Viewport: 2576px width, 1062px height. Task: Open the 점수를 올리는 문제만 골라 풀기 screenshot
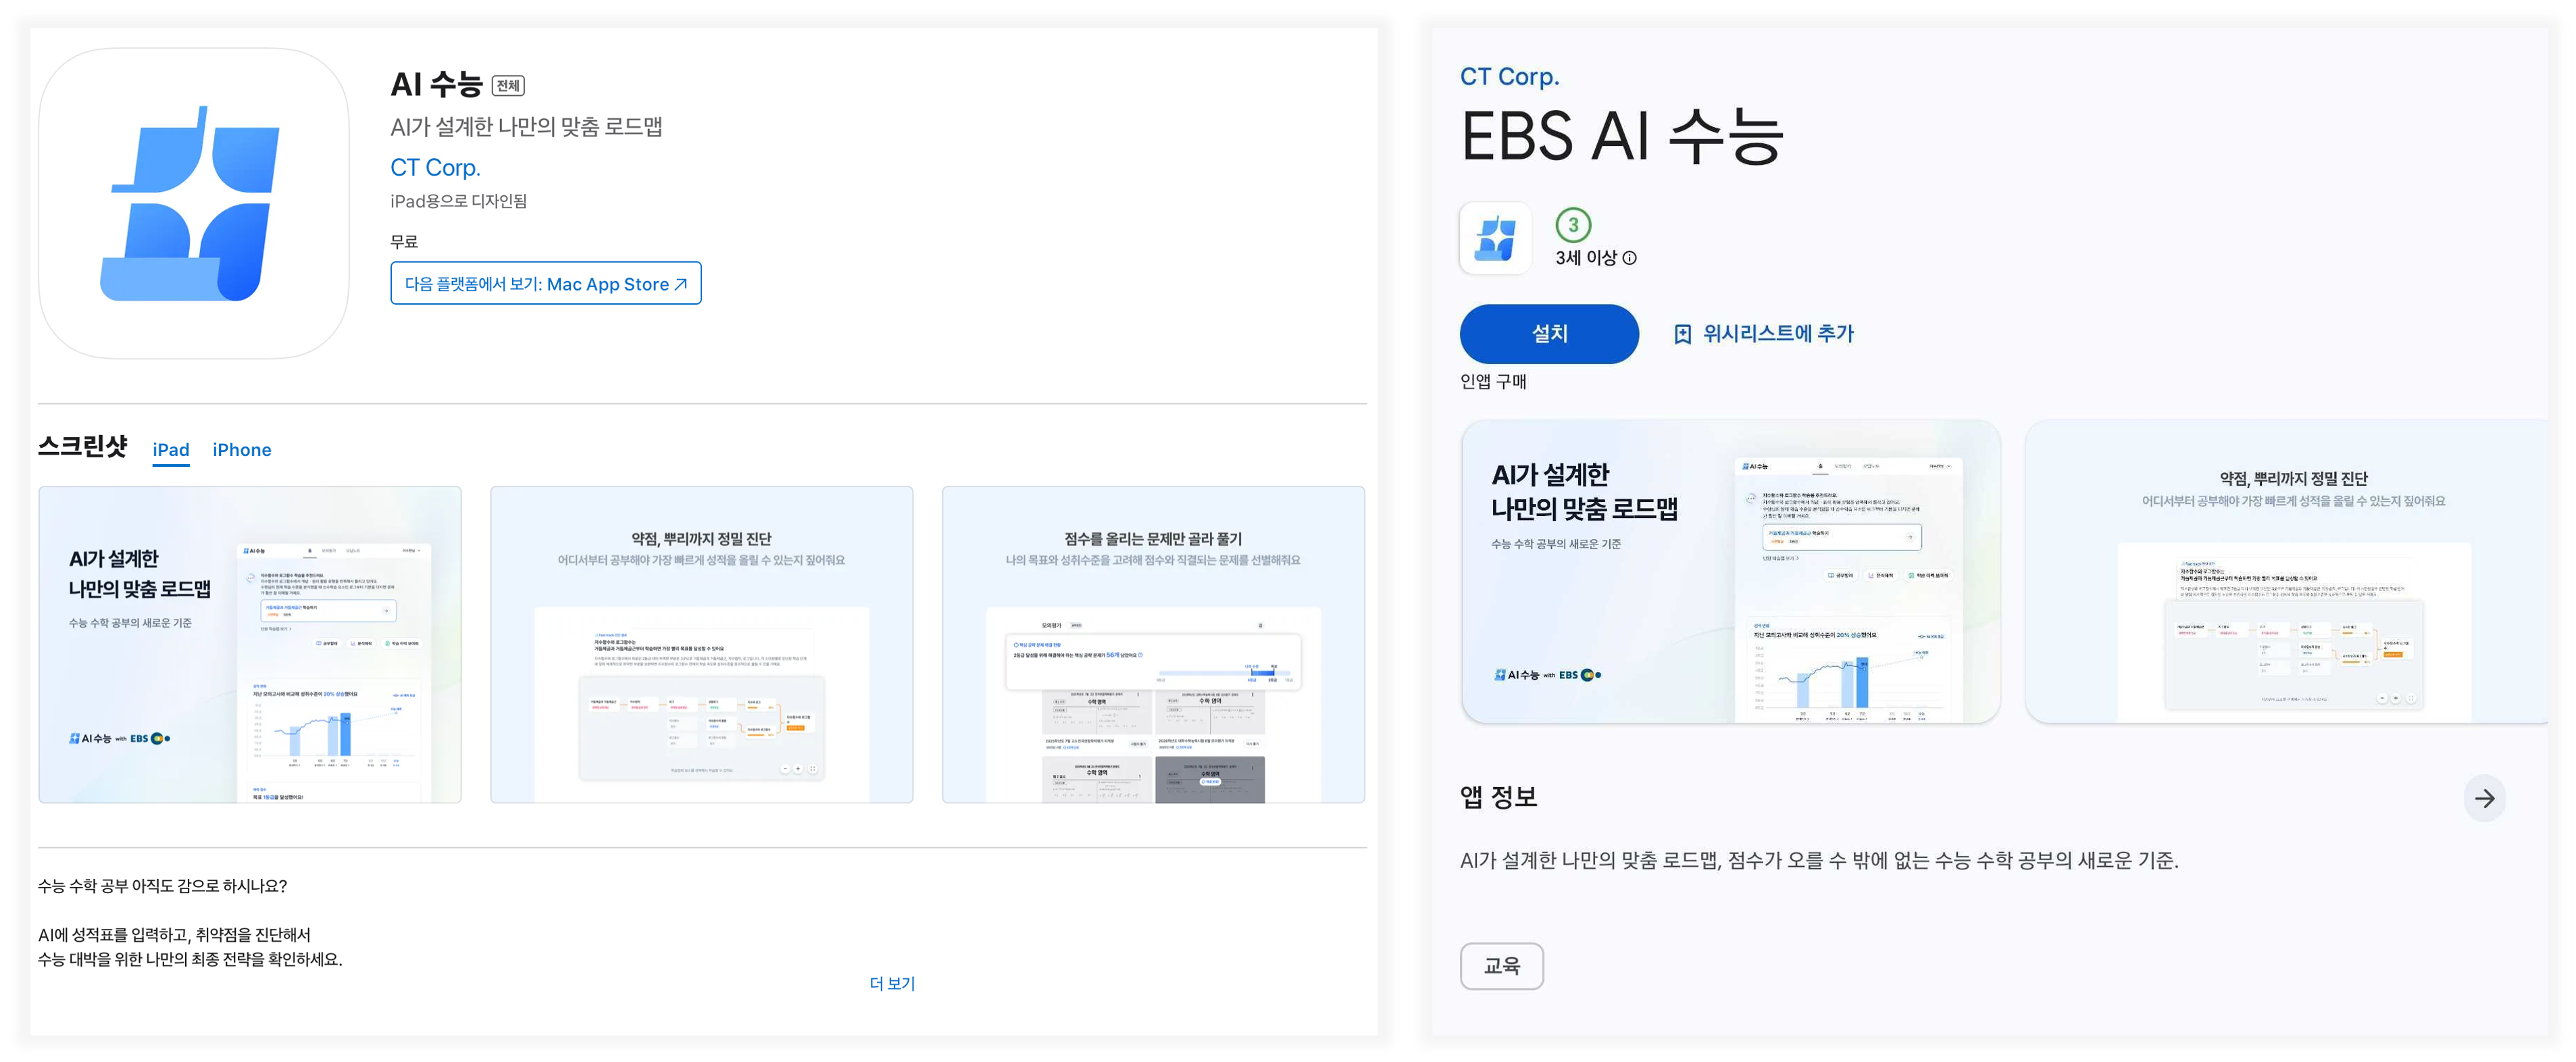click(1153, 645)
